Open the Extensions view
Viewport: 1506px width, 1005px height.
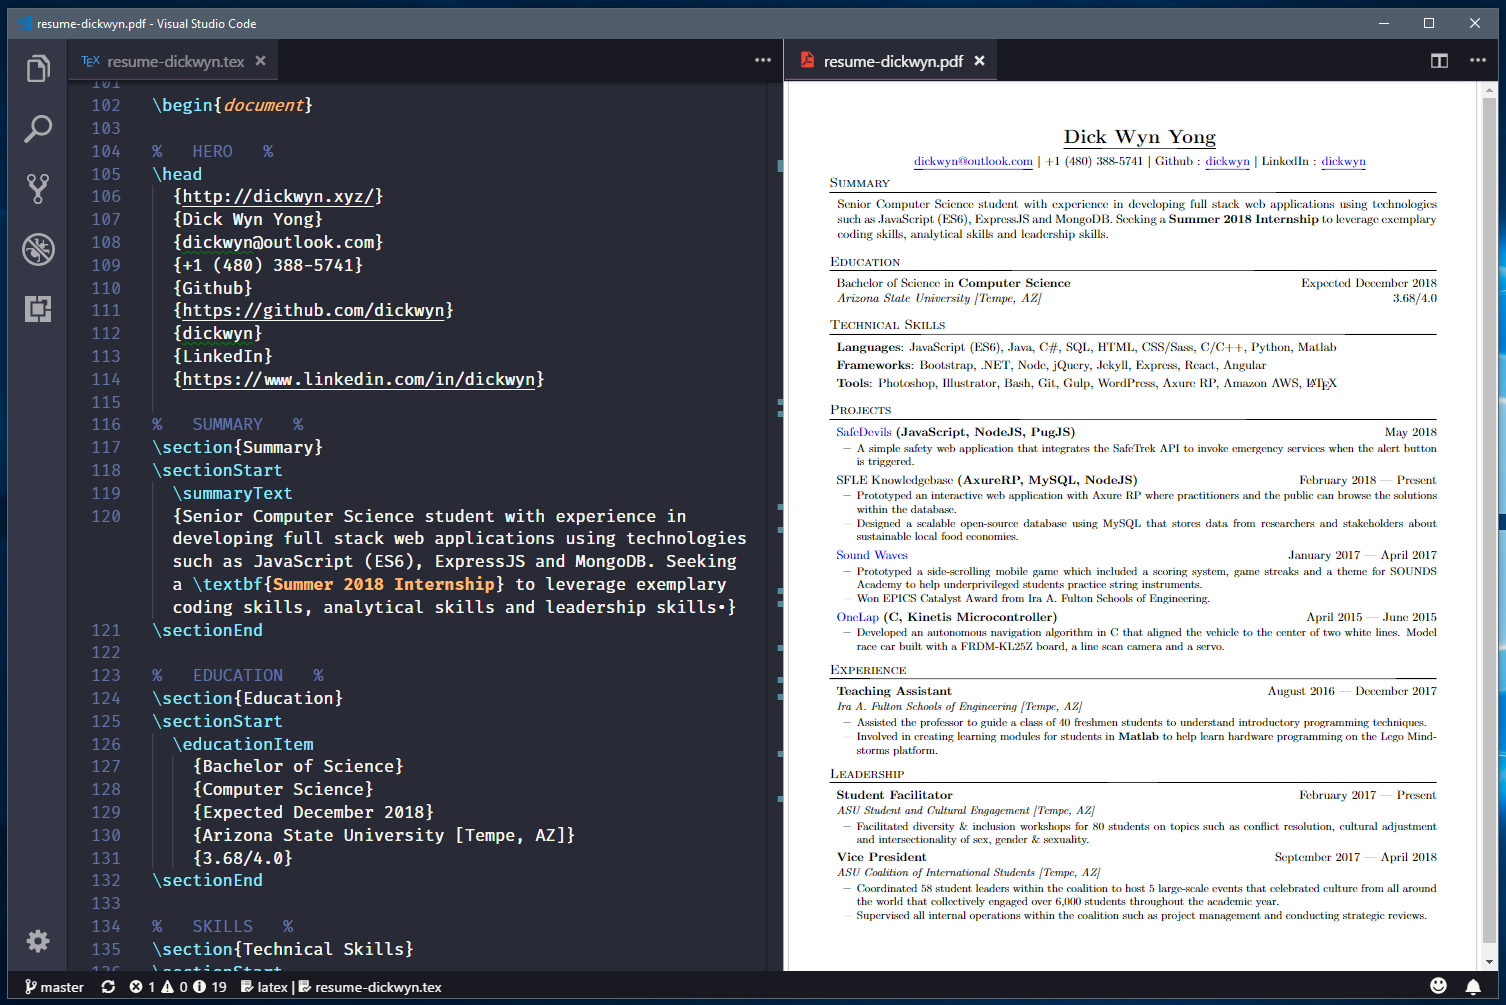38,309
